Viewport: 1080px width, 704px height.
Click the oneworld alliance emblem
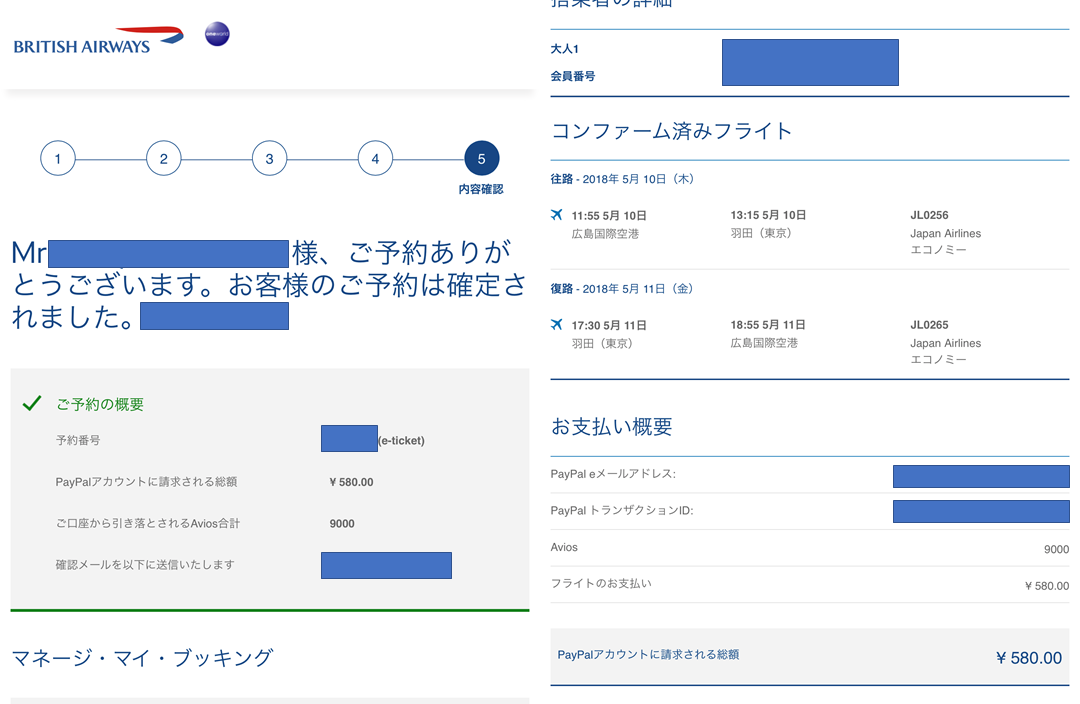217,34
